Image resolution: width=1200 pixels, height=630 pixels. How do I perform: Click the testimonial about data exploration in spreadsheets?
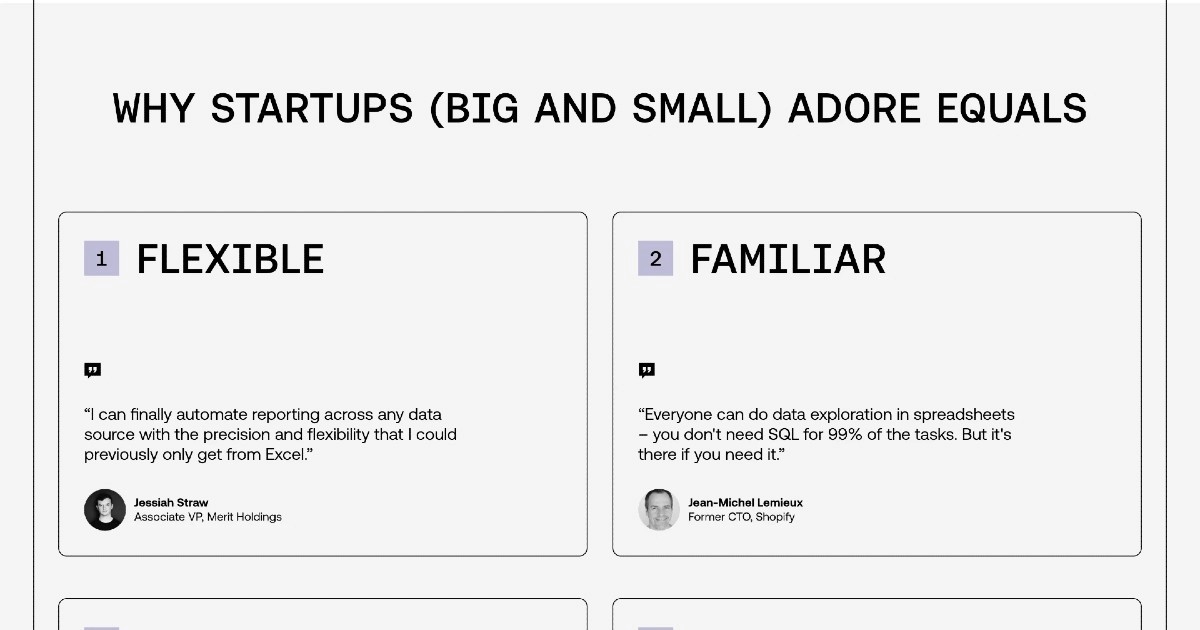tap(826, 434)
